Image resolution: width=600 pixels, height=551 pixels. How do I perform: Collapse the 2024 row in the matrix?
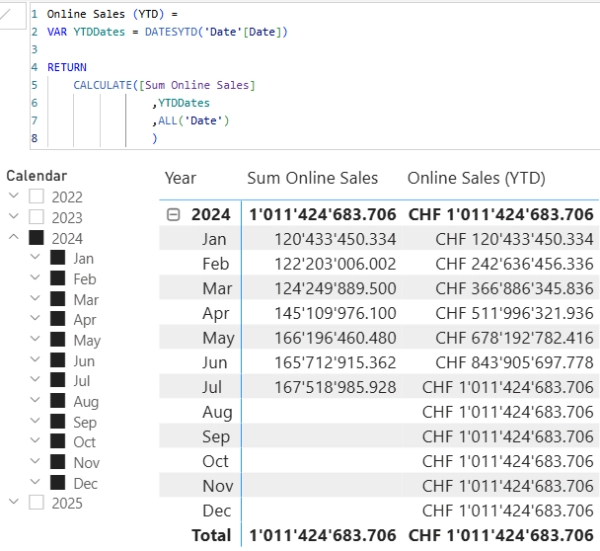[x=173, y=215]
